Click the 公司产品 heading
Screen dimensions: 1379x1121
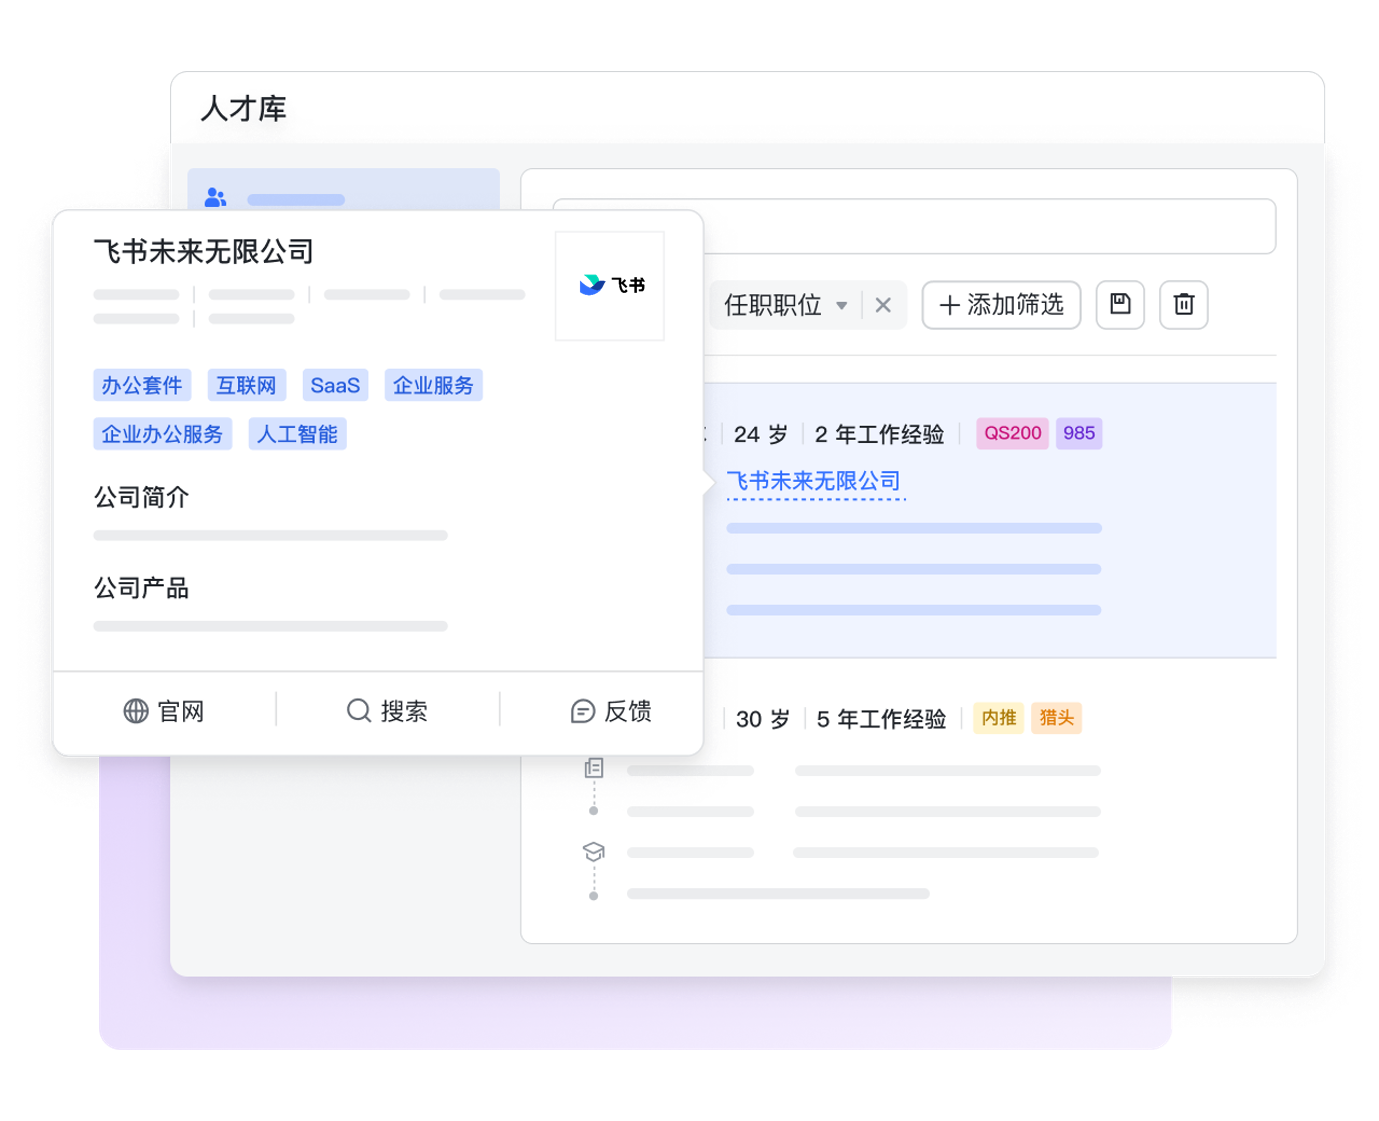pos(141,588)
